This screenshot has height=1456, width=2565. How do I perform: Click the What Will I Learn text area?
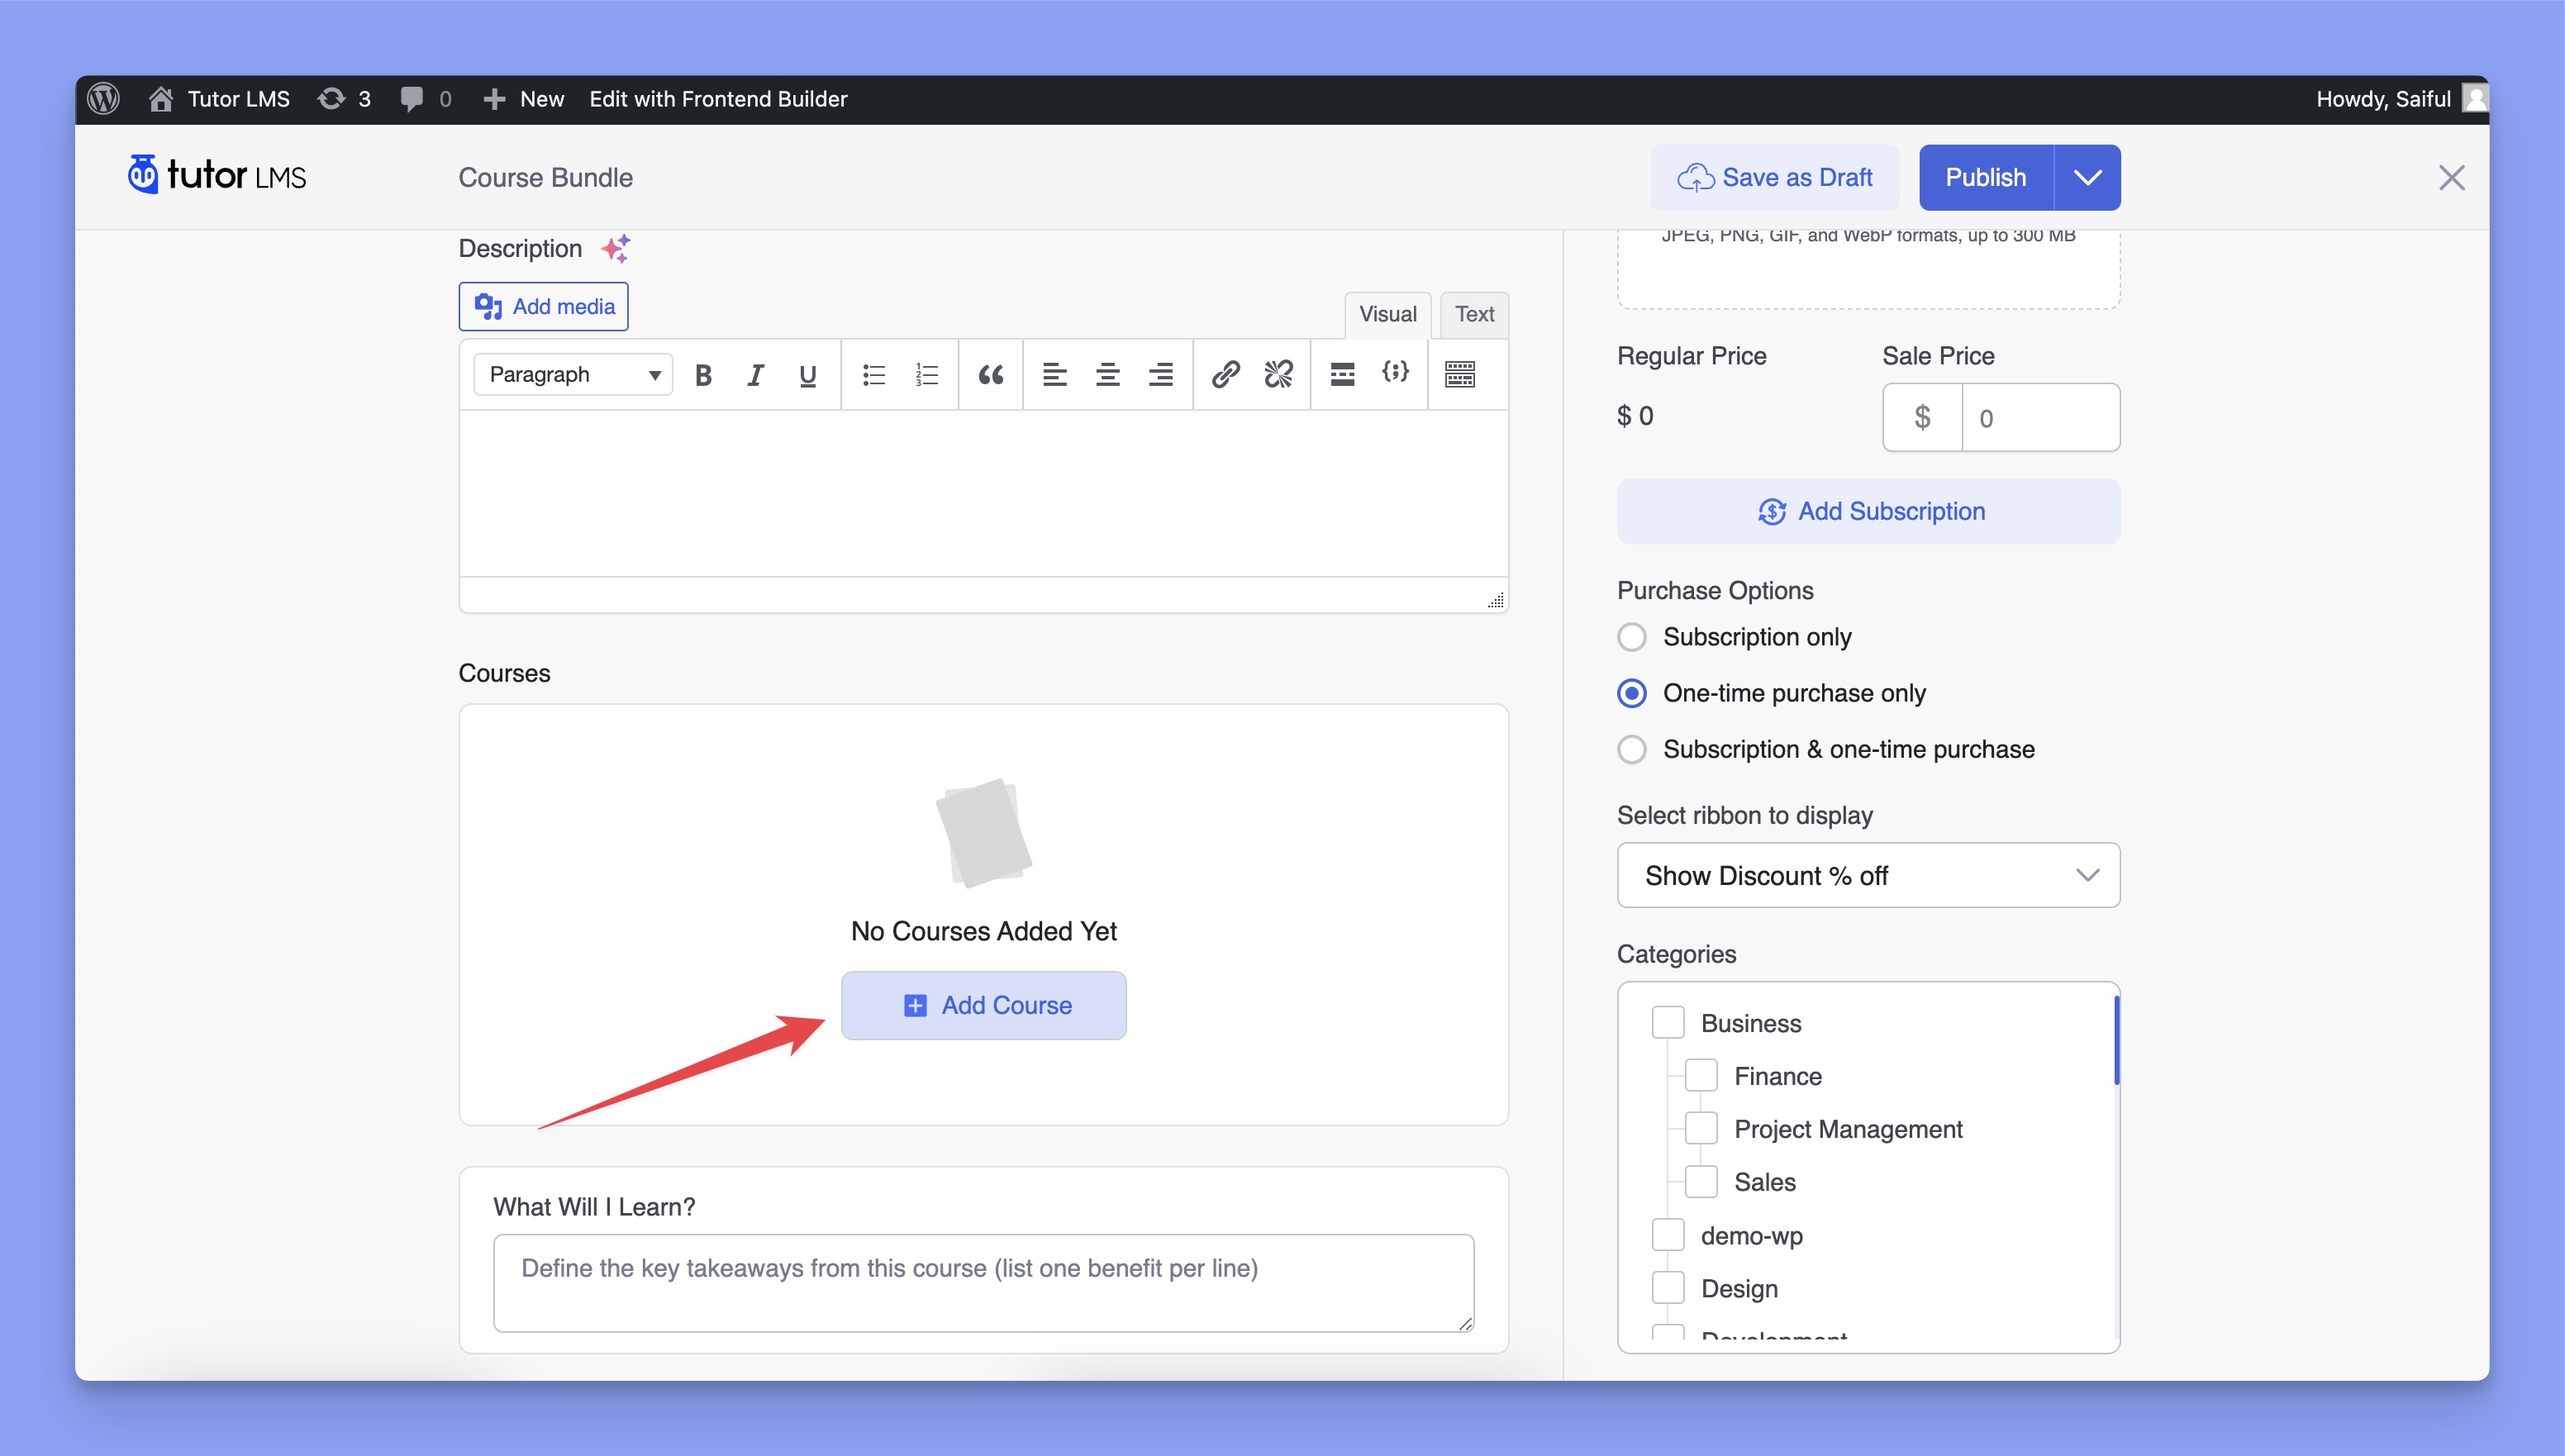tap(983, 1283)
